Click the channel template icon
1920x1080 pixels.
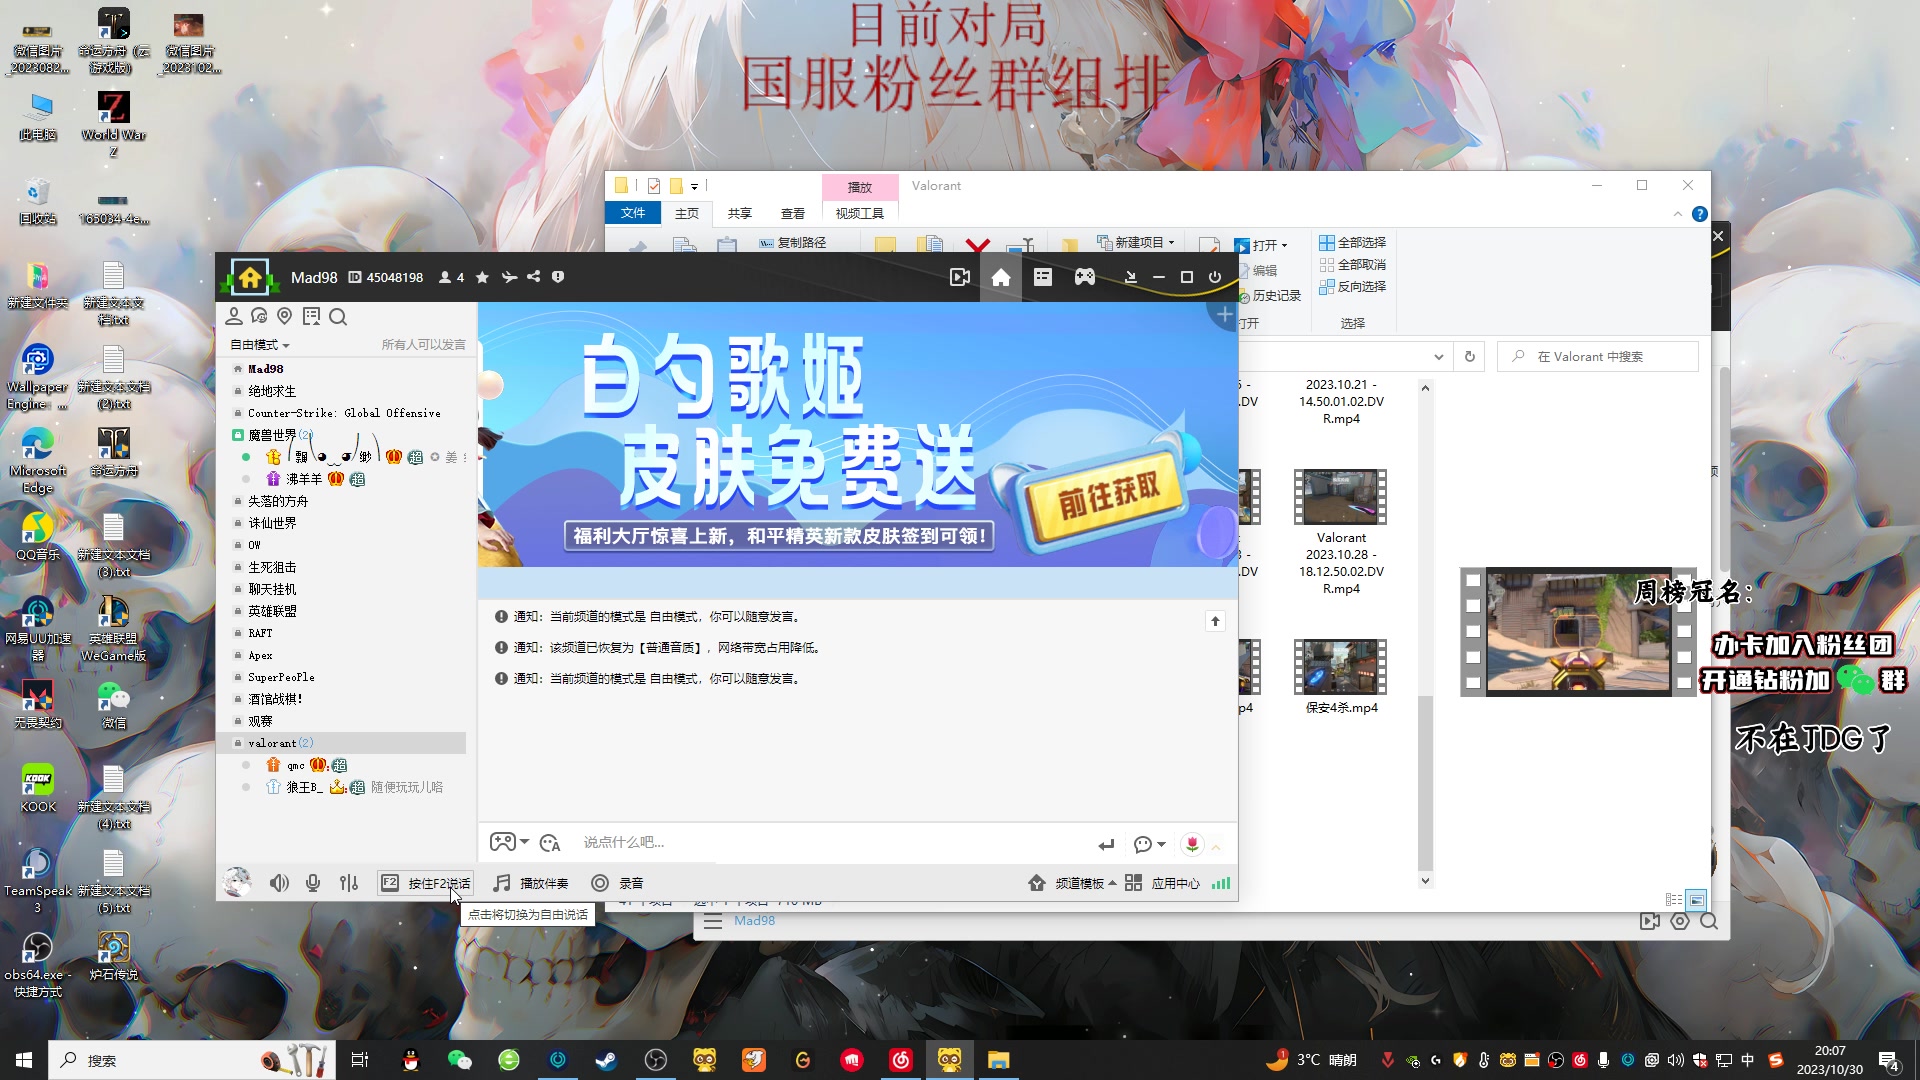coord(1035,882)
